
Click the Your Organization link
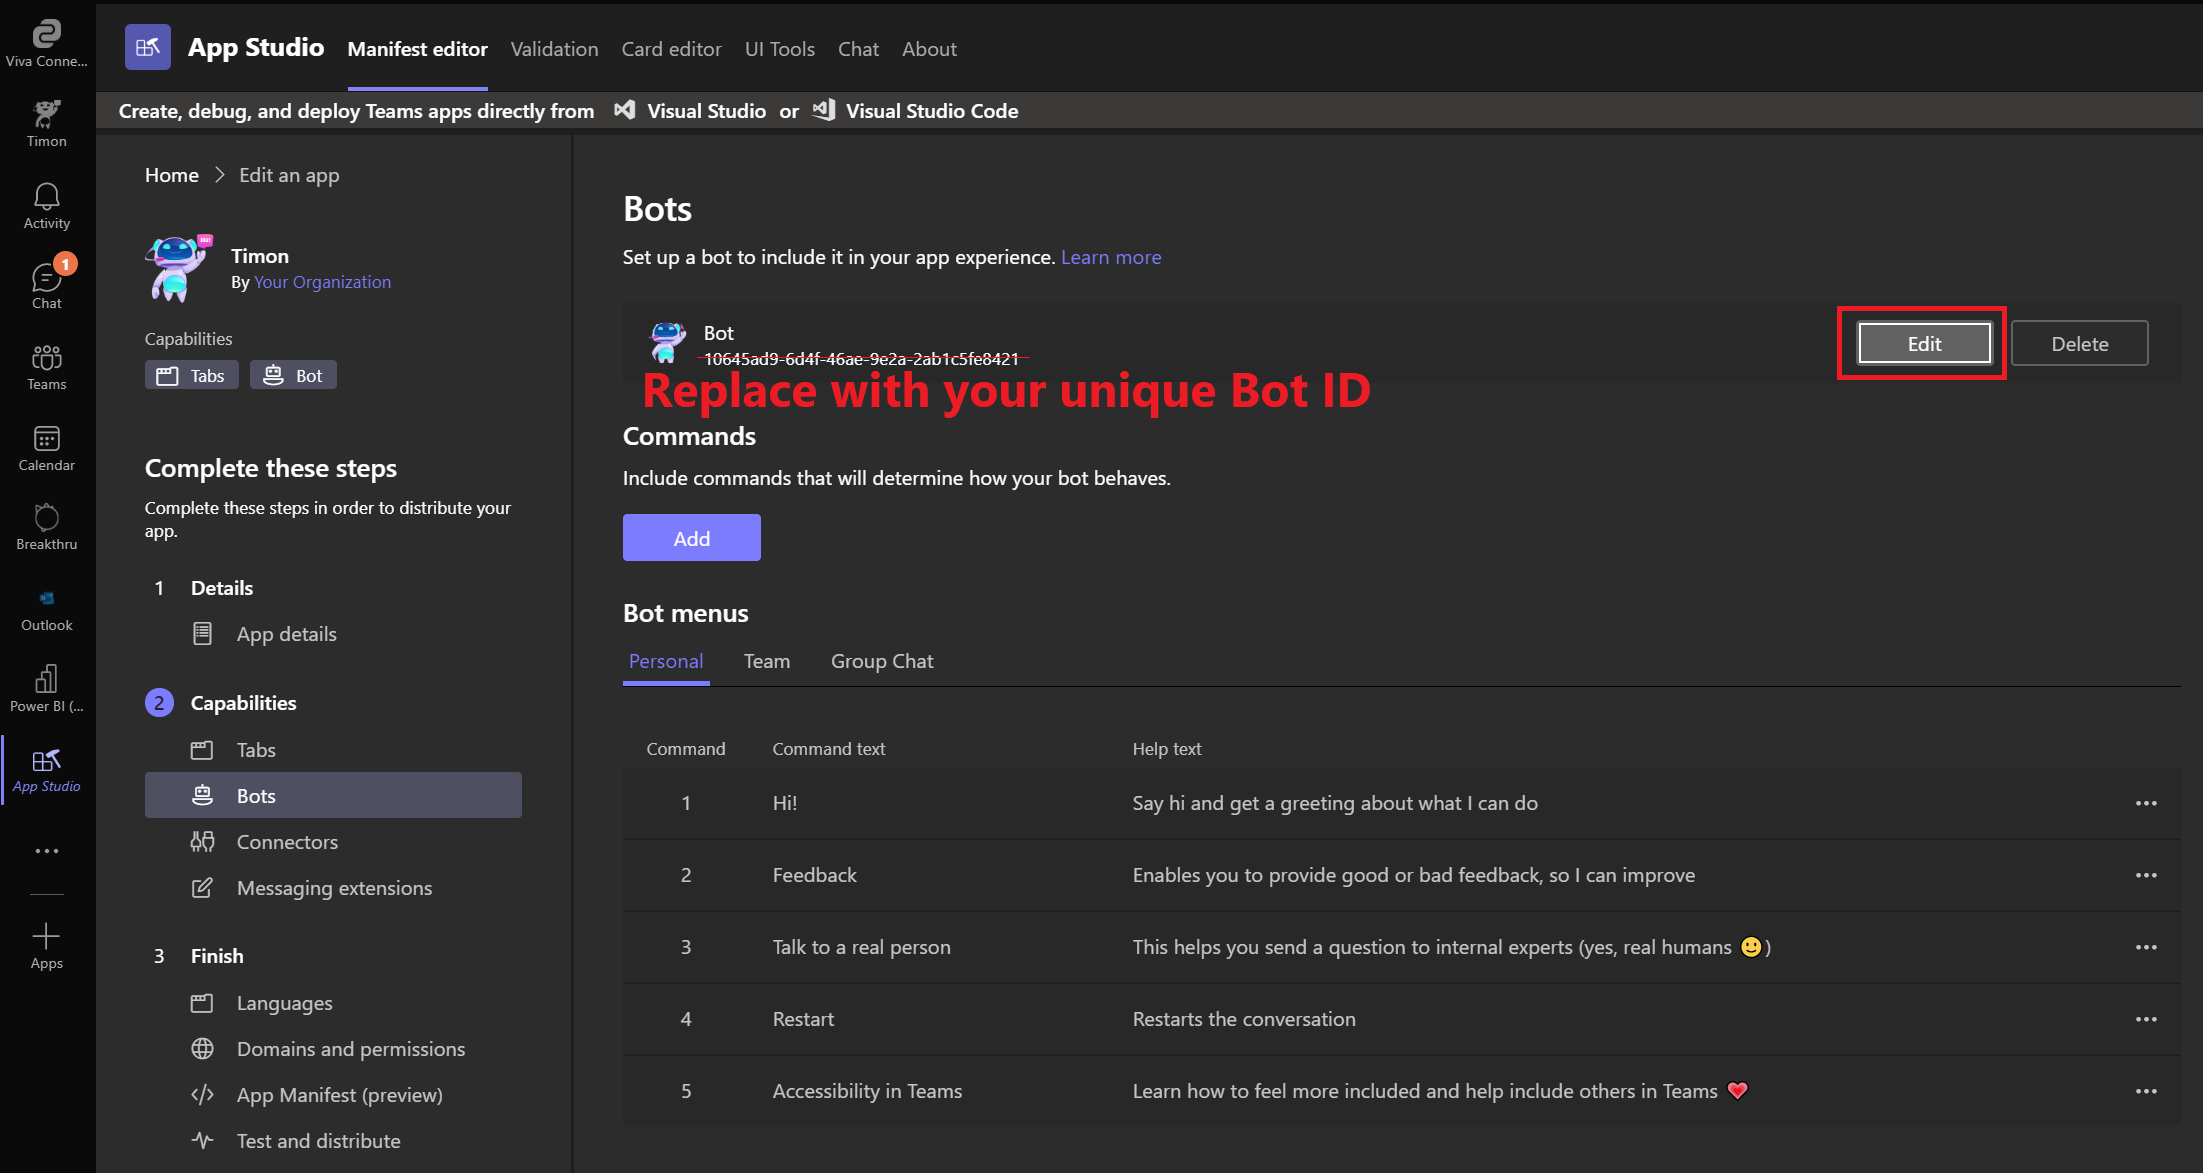[322, 282]
